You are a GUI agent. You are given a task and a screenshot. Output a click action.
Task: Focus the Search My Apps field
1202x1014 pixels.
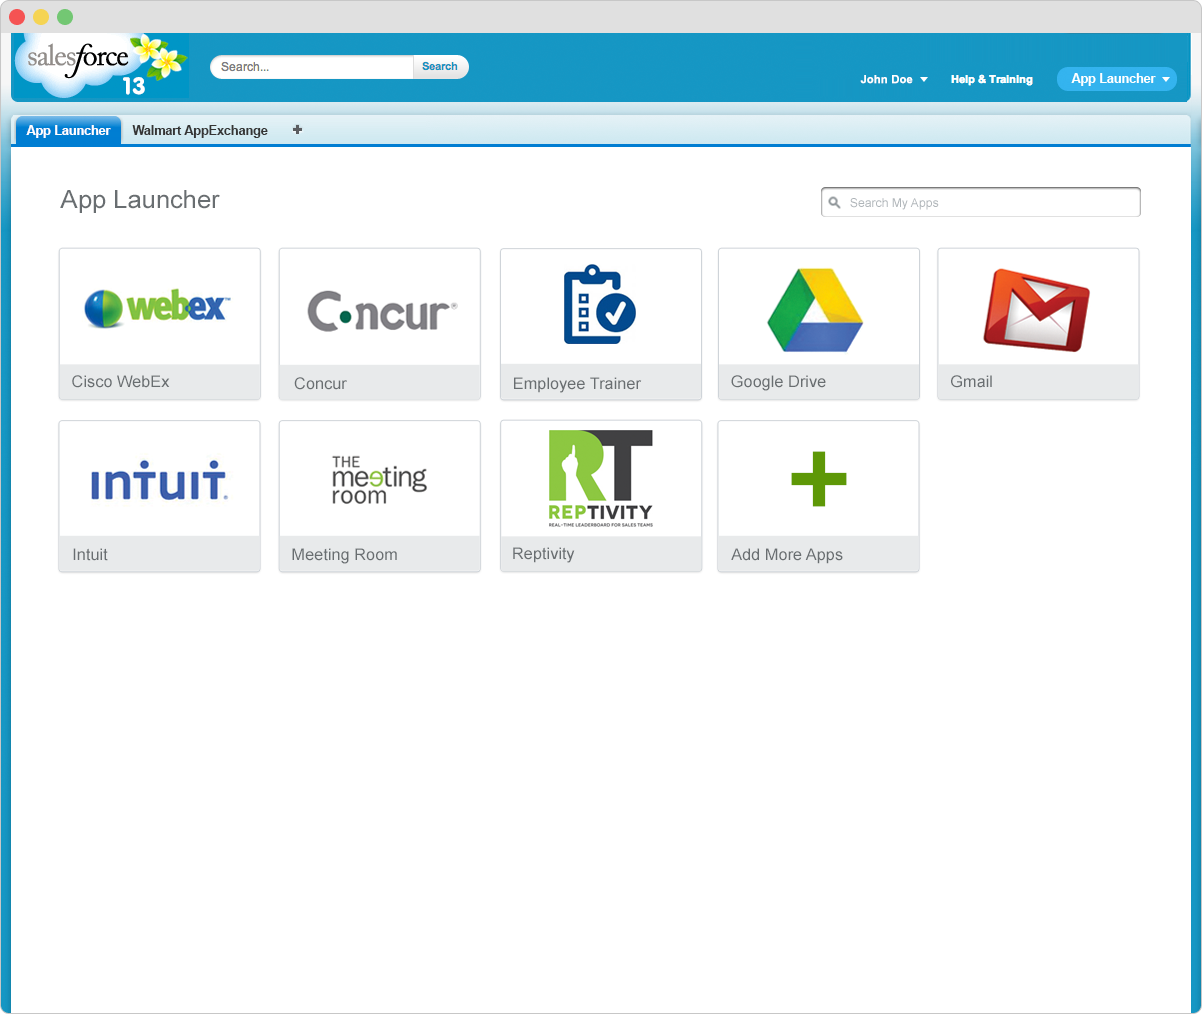click(981, 202)
